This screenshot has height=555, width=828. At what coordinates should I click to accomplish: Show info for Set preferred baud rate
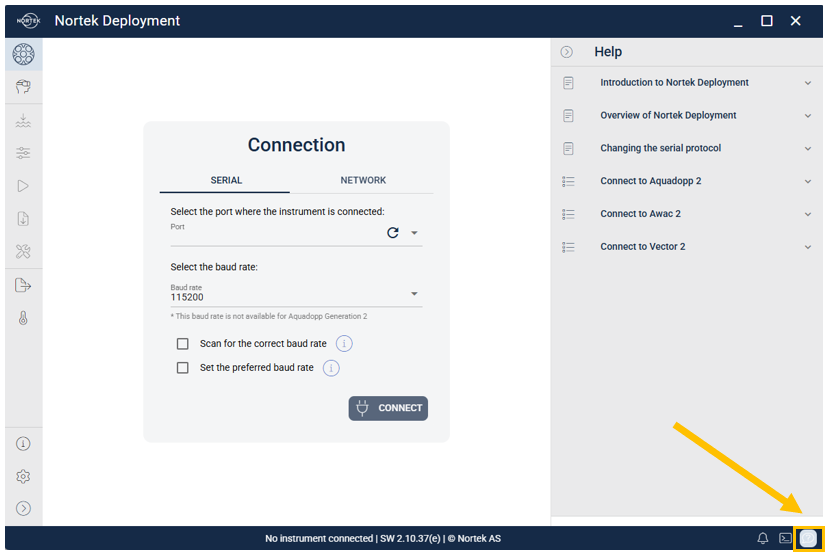[331, 368]
